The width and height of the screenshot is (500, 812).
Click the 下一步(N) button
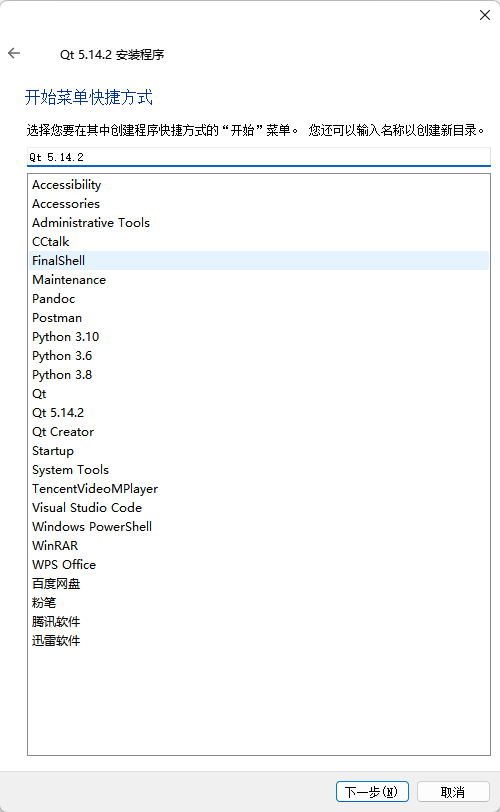click(372, 791)
